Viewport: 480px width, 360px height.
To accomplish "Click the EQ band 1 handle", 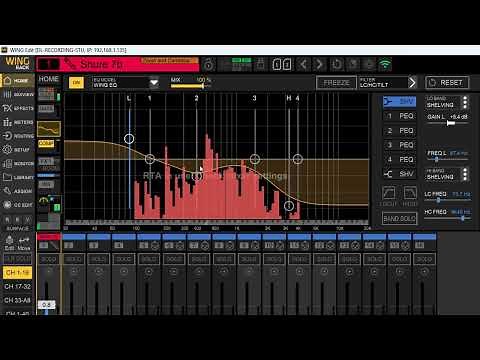I will (x=150, y=159).
